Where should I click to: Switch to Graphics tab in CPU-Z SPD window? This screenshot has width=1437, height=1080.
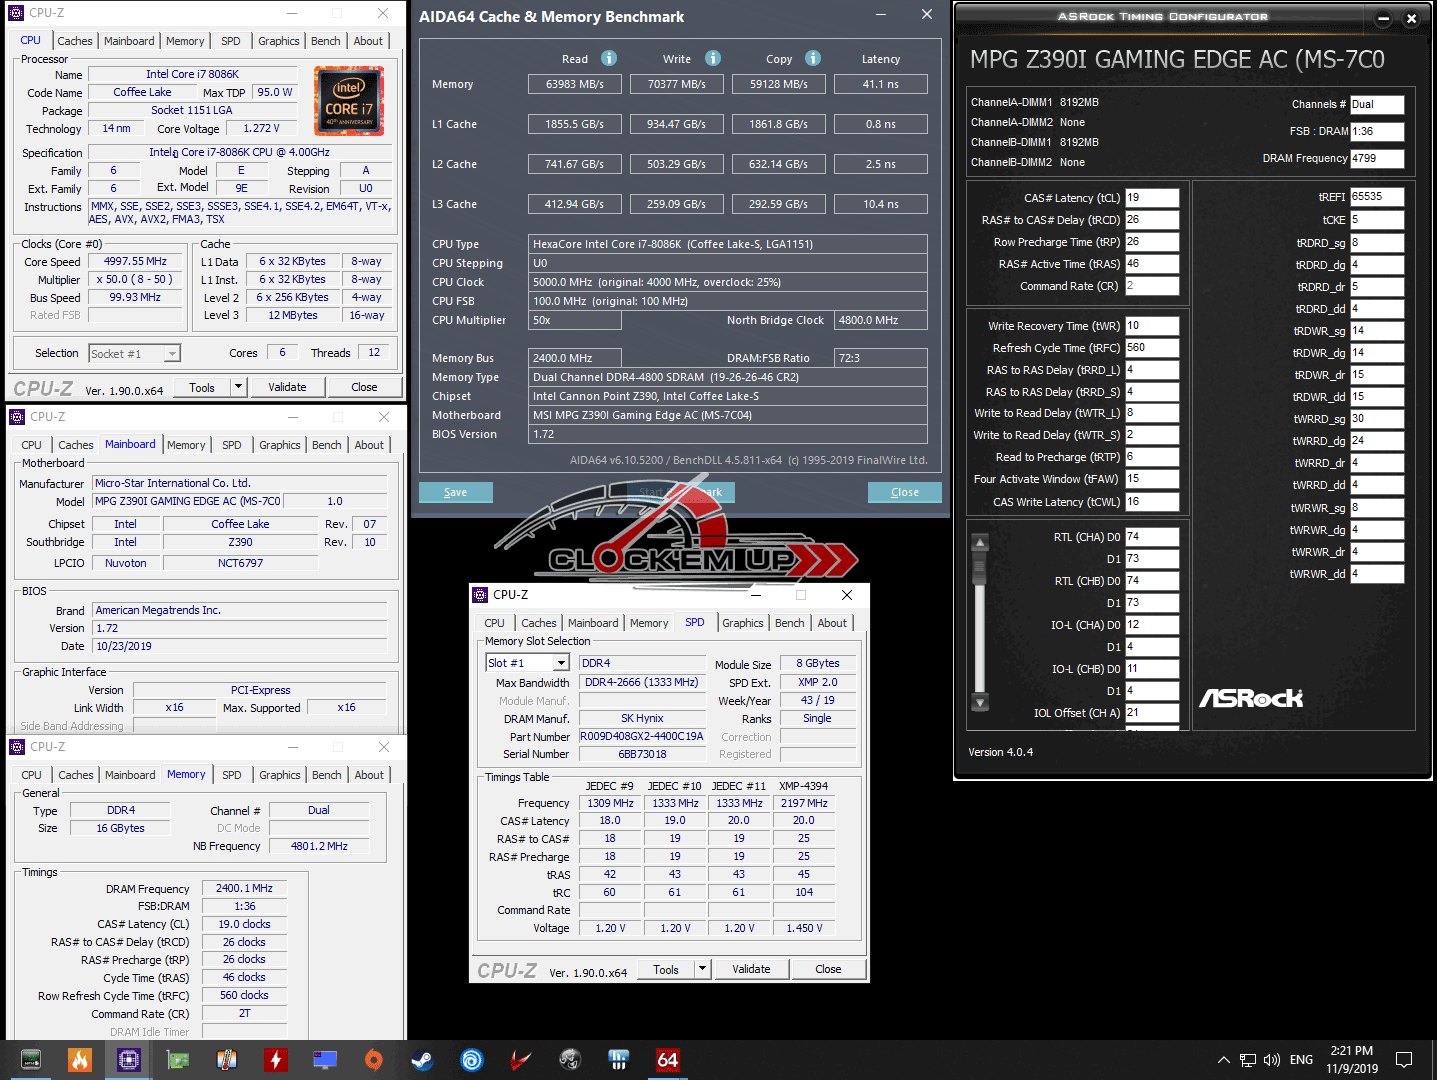coord(742,623)
